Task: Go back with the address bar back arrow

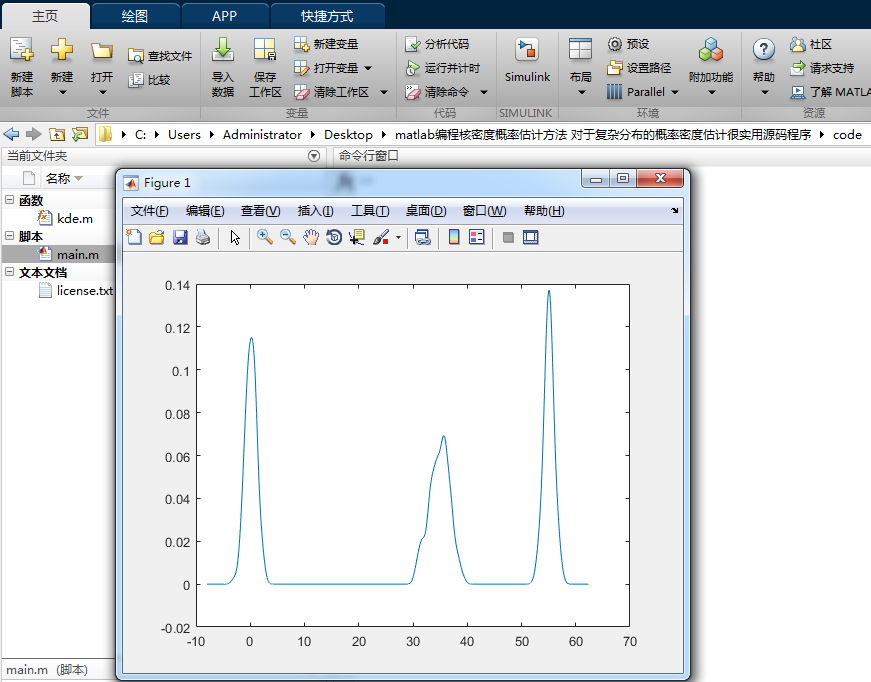Action: tap(11, 134)
